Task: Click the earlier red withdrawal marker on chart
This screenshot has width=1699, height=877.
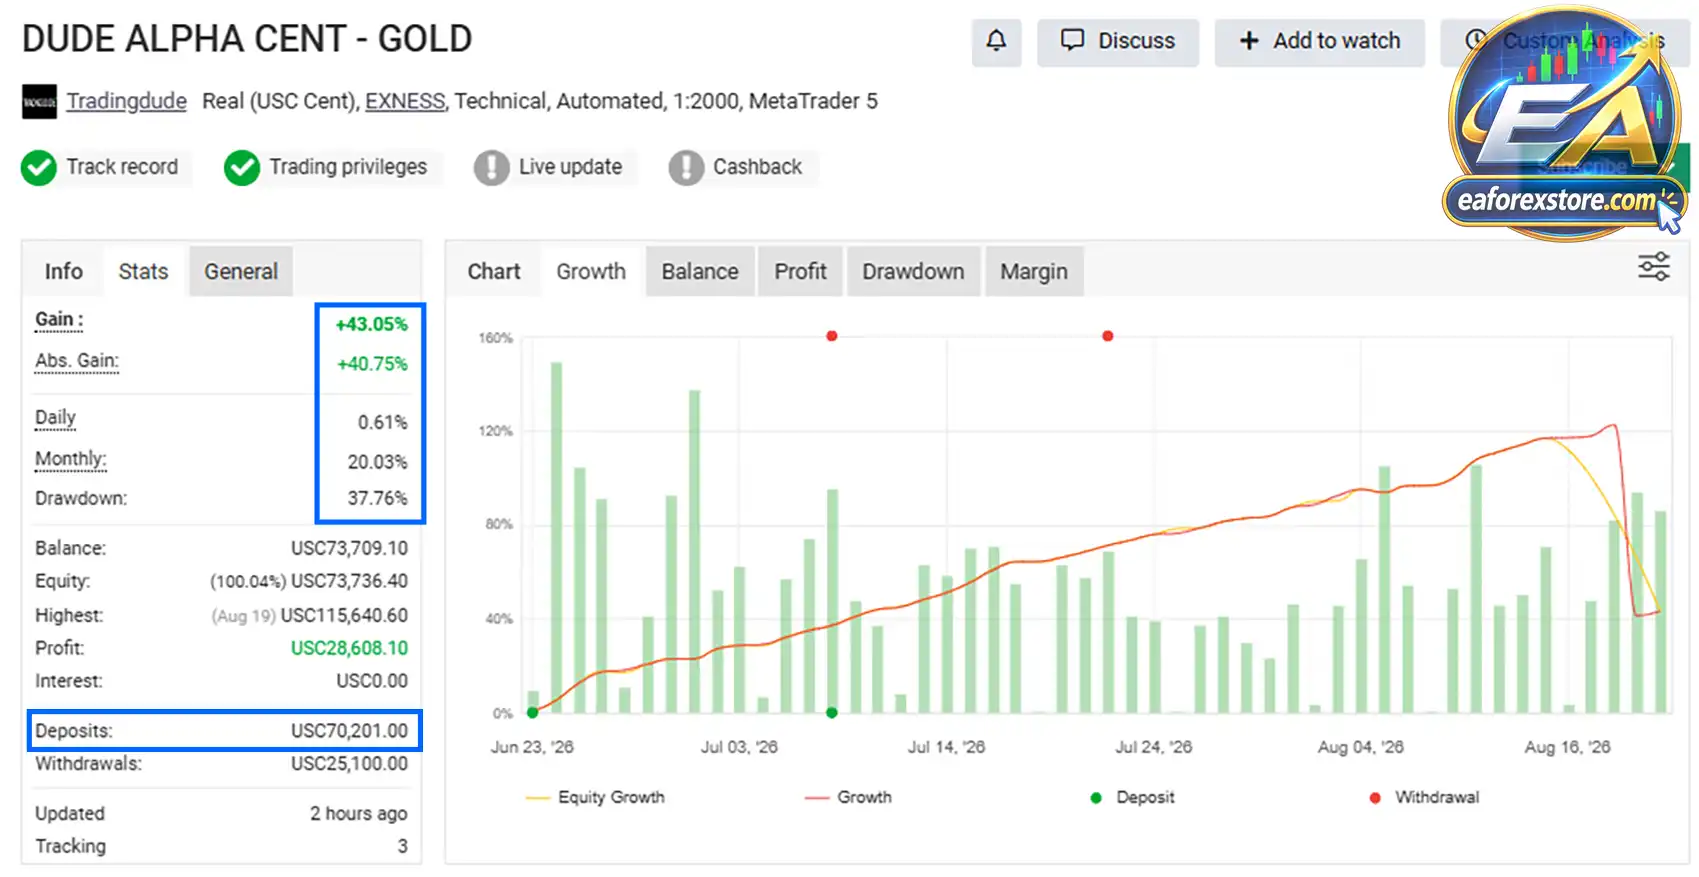Action: pos(832,336)
